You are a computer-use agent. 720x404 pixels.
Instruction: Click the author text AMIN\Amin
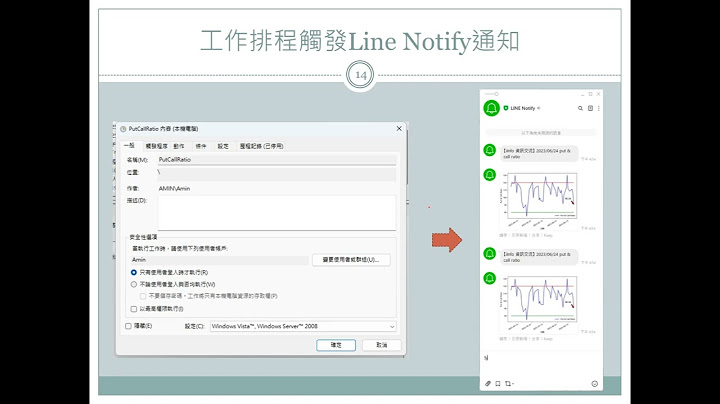[174, 189]
